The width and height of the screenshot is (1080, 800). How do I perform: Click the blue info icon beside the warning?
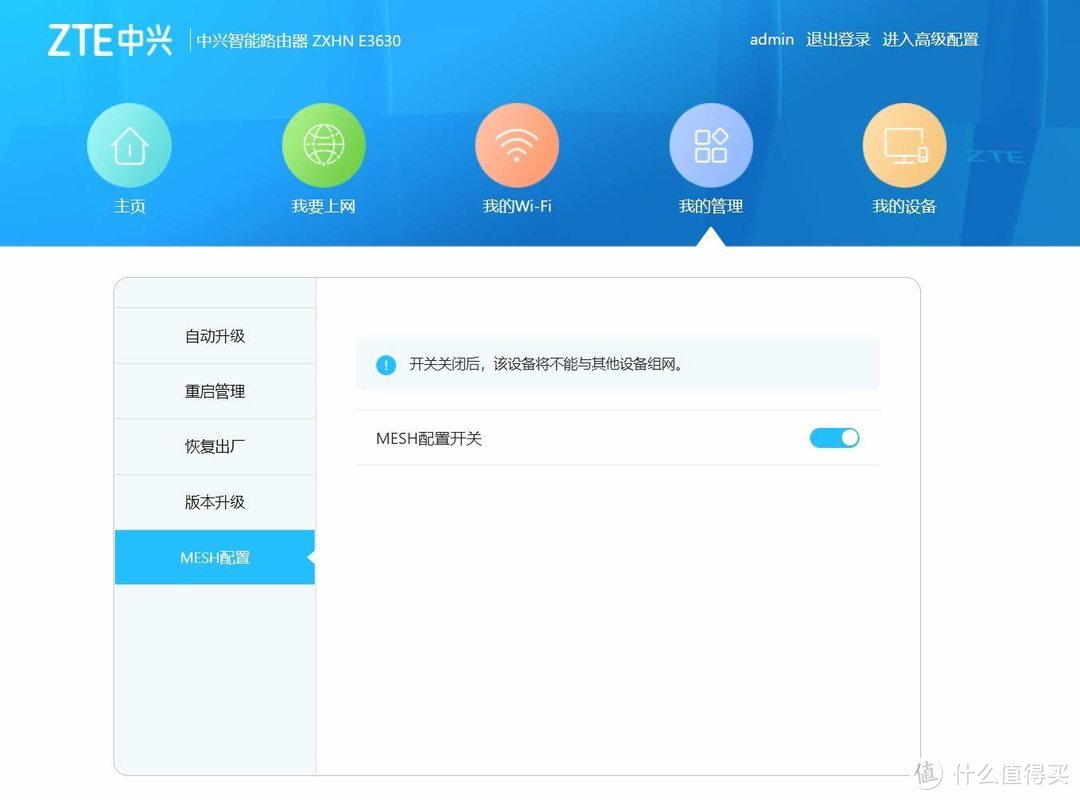coord(385,365)
